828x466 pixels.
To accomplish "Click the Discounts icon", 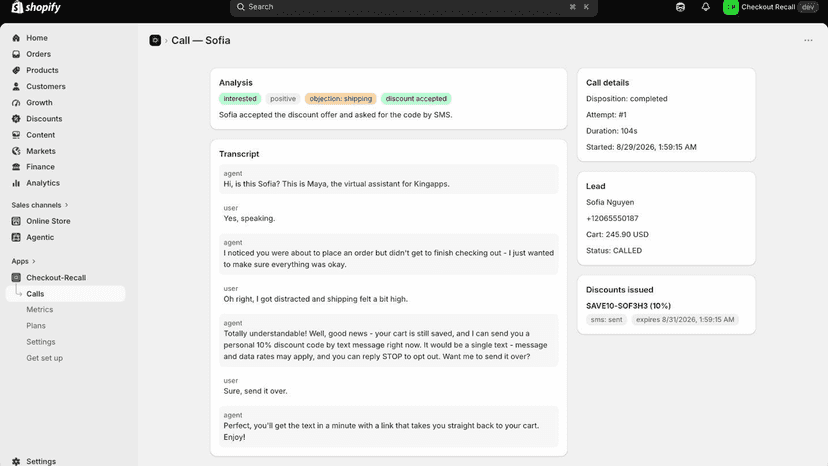I will [16, 119].
